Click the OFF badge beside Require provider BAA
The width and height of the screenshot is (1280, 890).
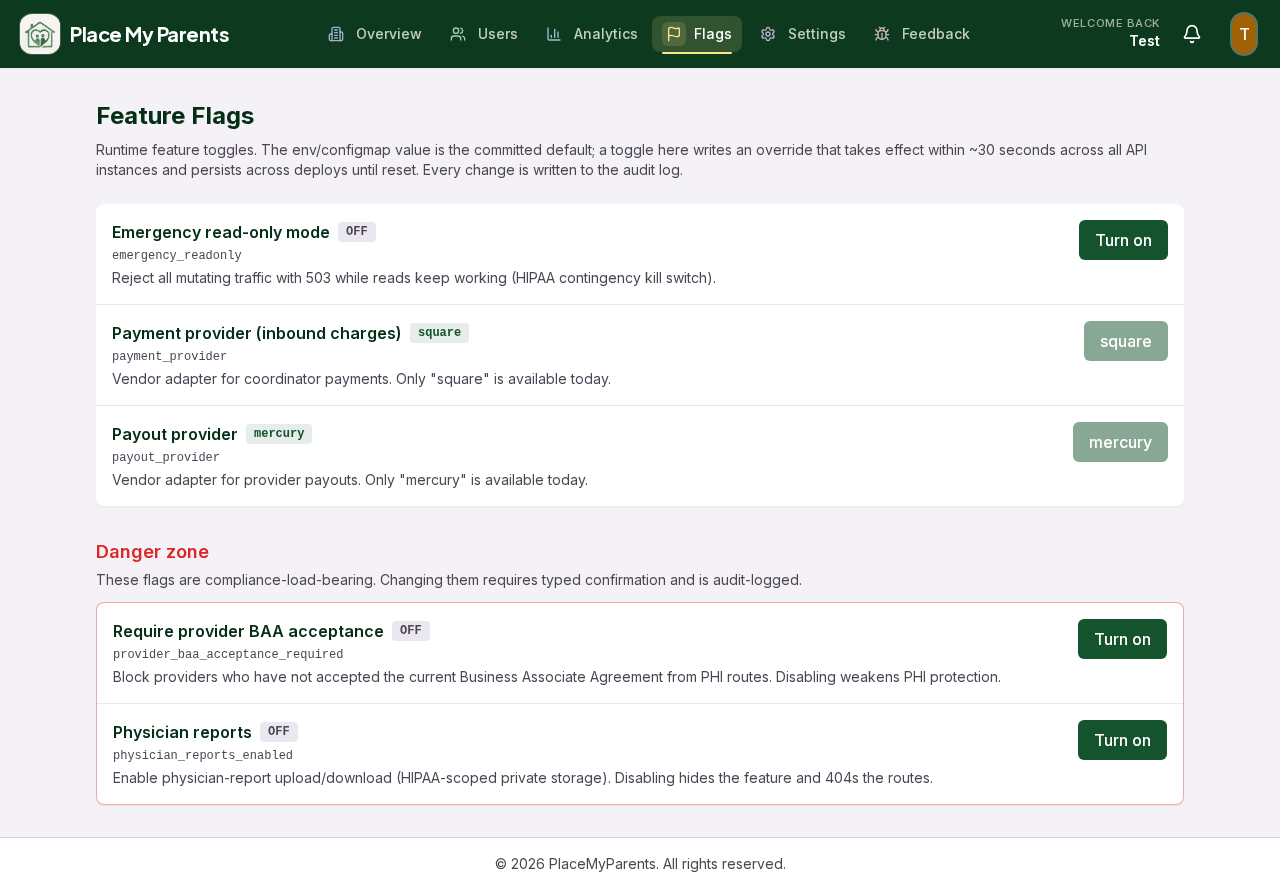(x=411, y=631)
